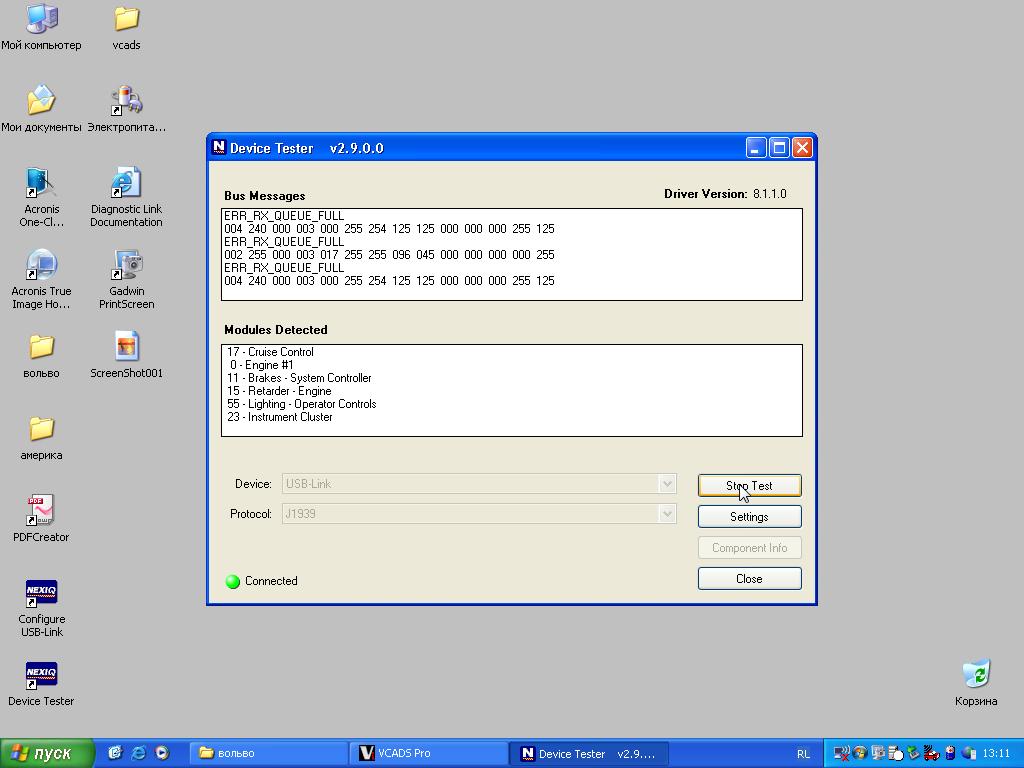Click the red car tray icon
Viewport: 1024px width, 768px height.
coord(931,754)
